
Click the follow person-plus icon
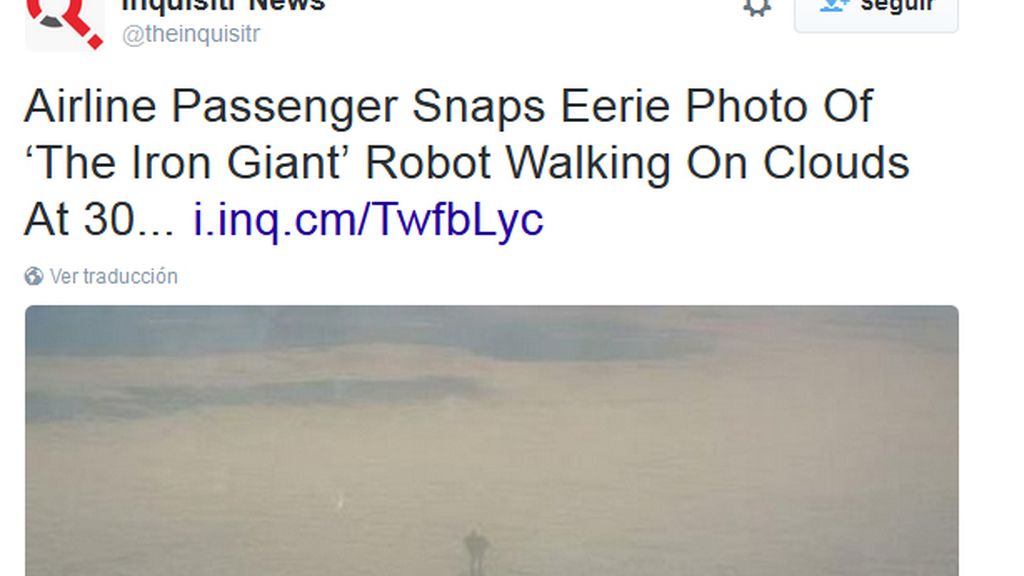(x=834, y=5)
